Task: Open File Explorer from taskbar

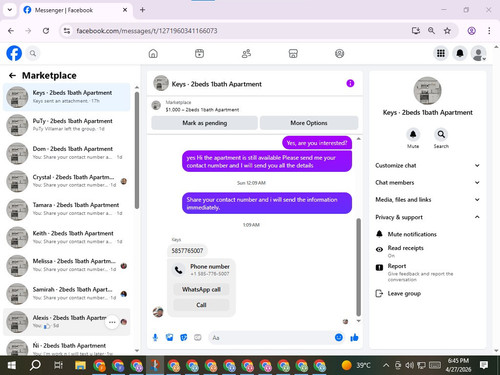Action: point(80,365)
